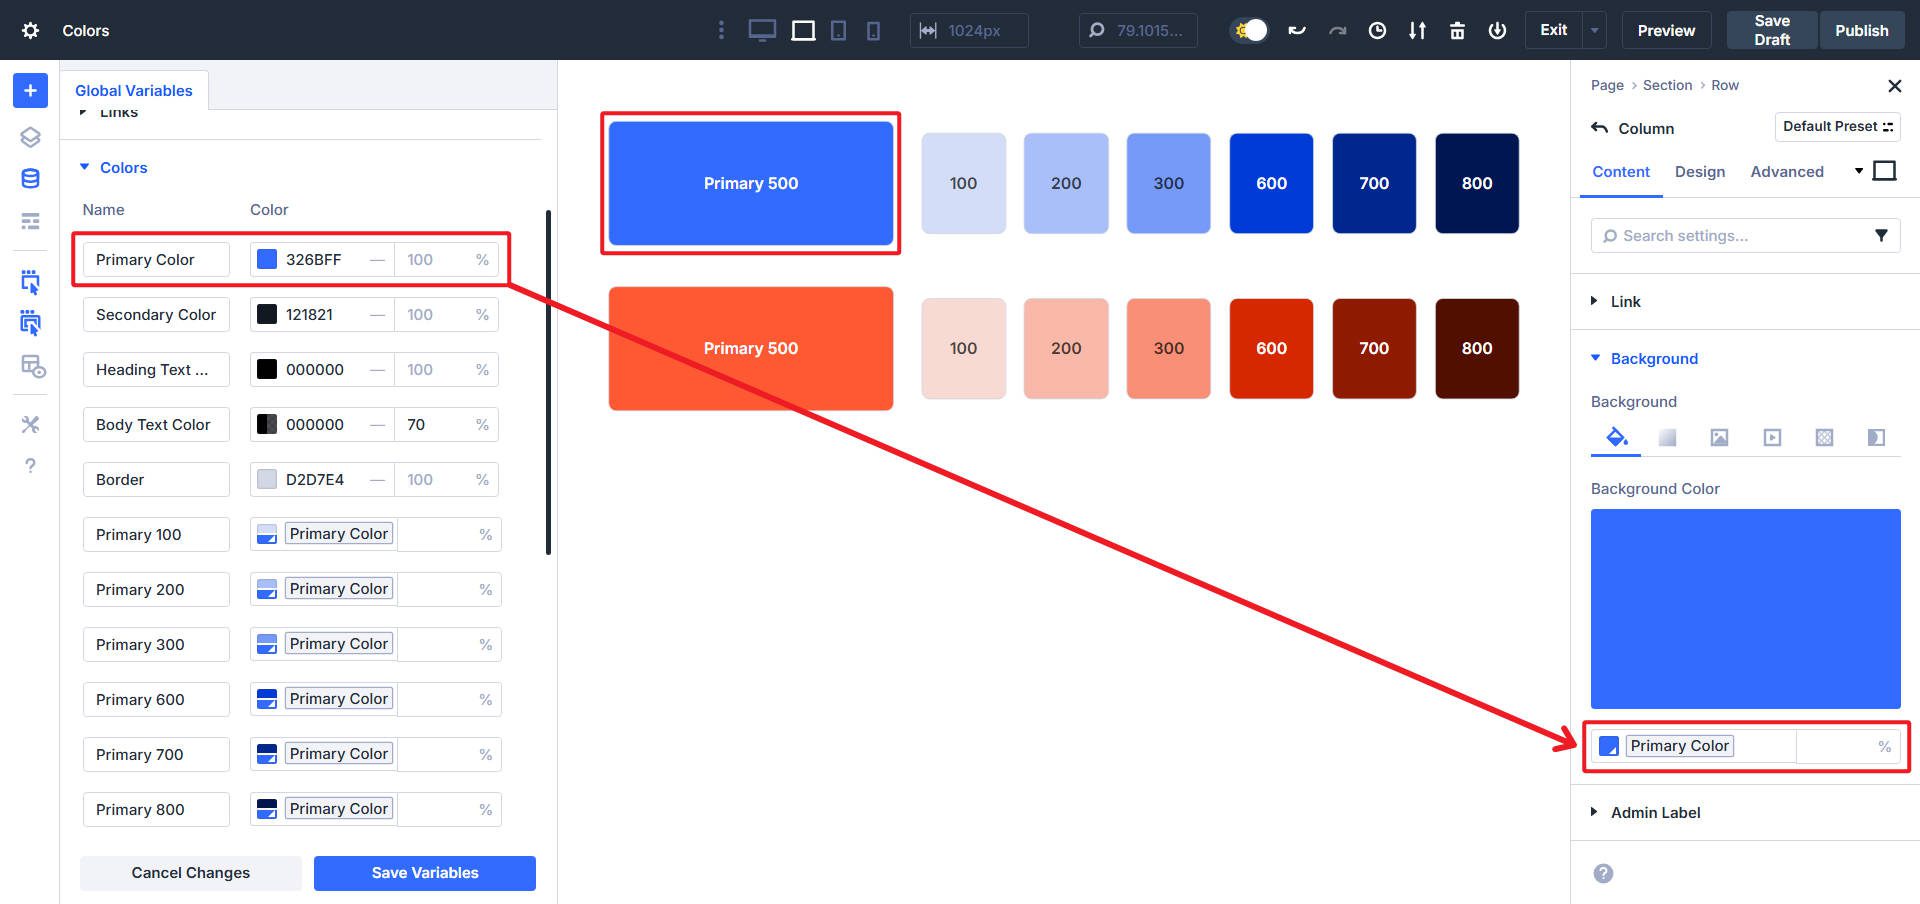Select the image background type icon

(1719, 437)
